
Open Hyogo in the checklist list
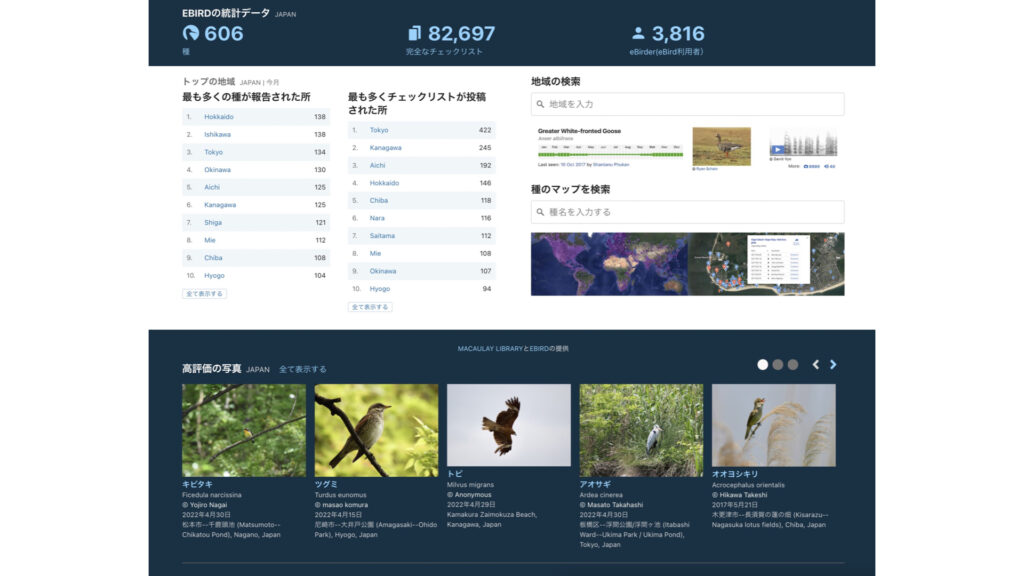pyautogui.click(x=379, y=289)
